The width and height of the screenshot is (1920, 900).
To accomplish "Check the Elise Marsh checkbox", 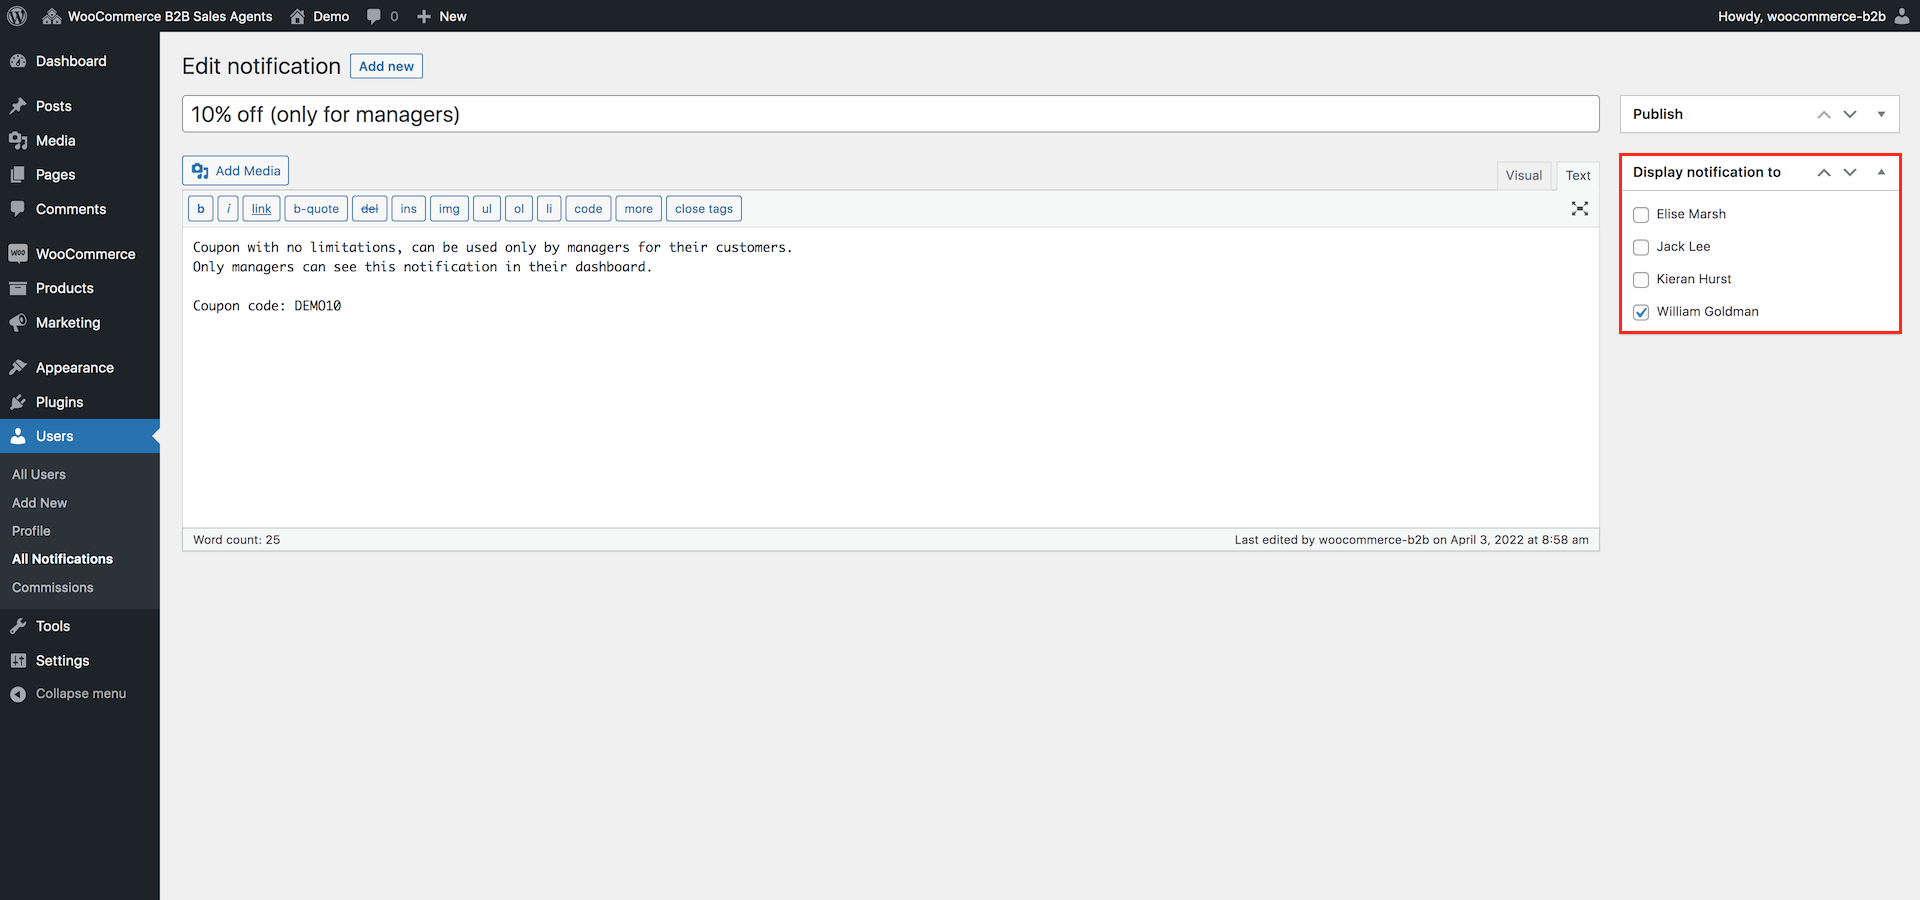I will (x=1641, y=215).
